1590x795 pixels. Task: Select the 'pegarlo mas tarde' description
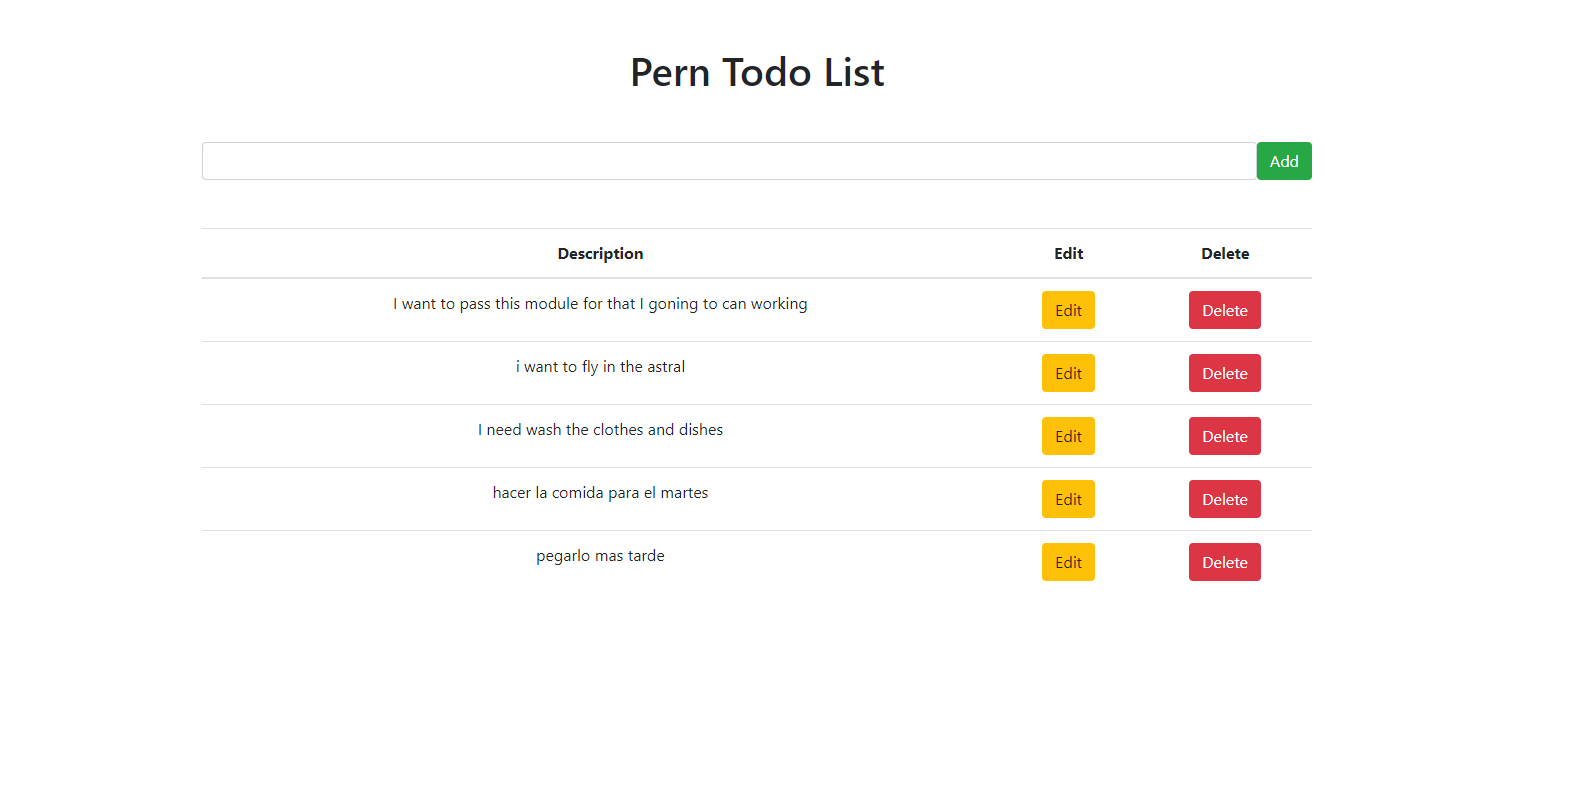600,556
